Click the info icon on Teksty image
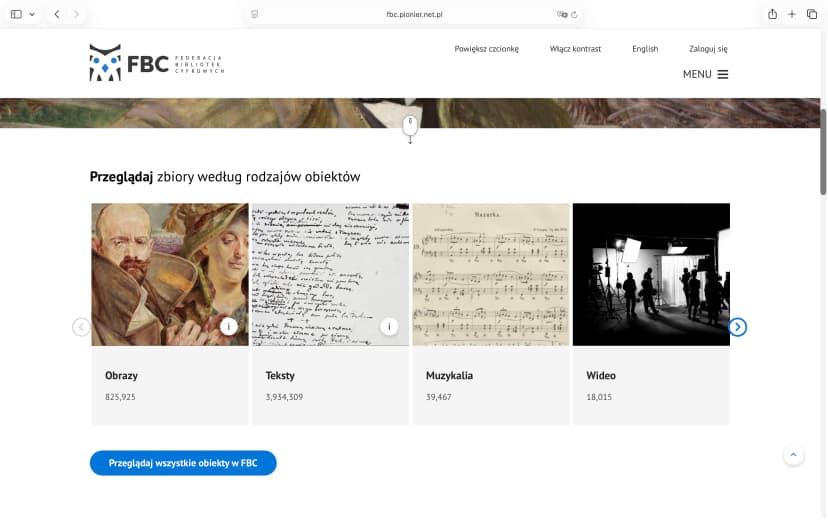The image size is (828, 520). coord(389,326)
